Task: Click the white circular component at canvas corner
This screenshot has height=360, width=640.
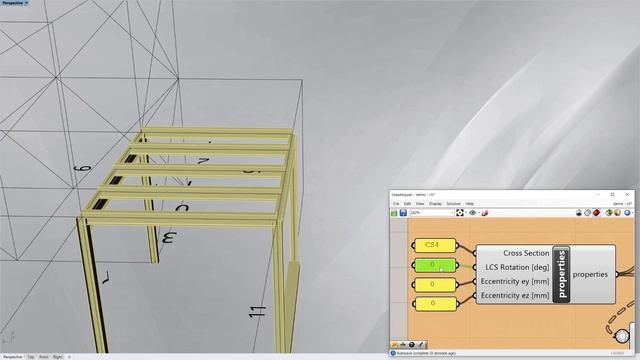Action: pos(622,336)
